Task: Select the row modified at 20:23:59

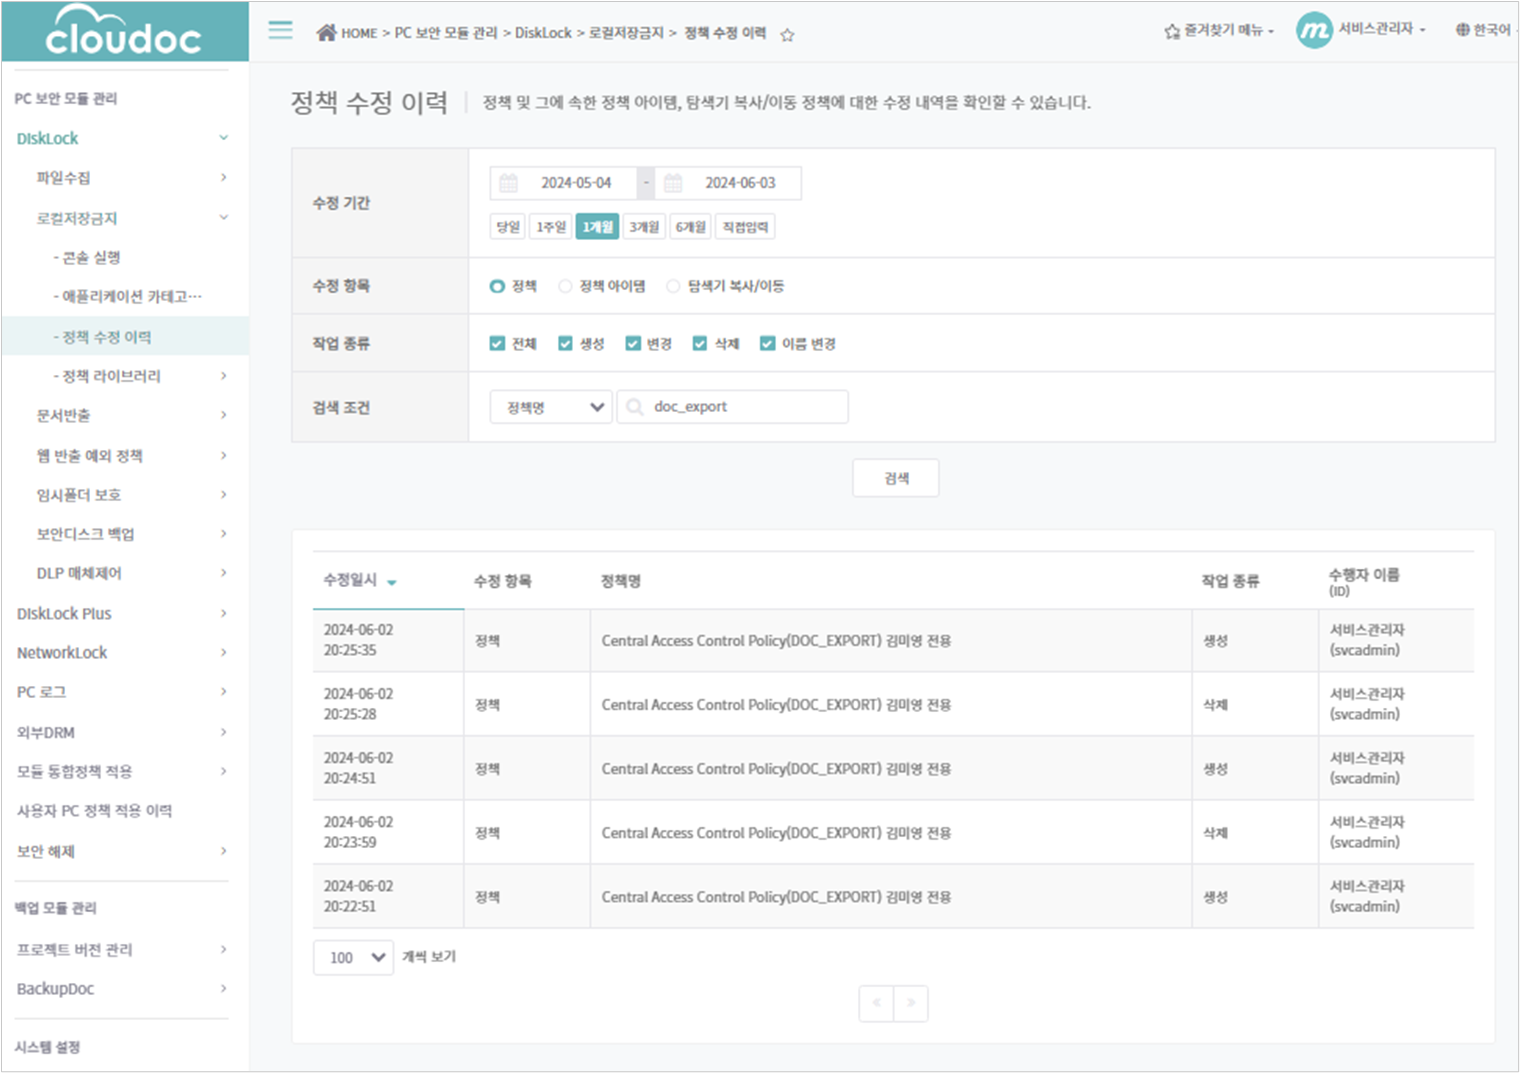Action: tap(893, 832)
